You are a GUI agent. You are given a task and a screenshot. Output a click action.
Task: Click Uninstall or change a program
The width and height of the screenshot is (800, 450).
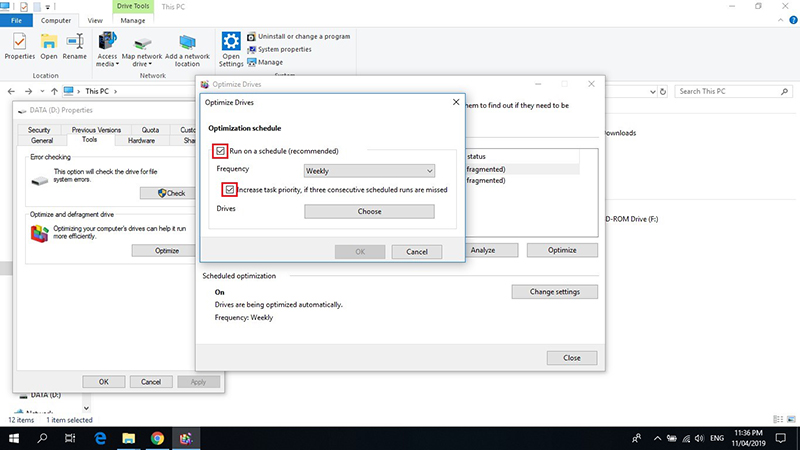(x=298, y=37)
